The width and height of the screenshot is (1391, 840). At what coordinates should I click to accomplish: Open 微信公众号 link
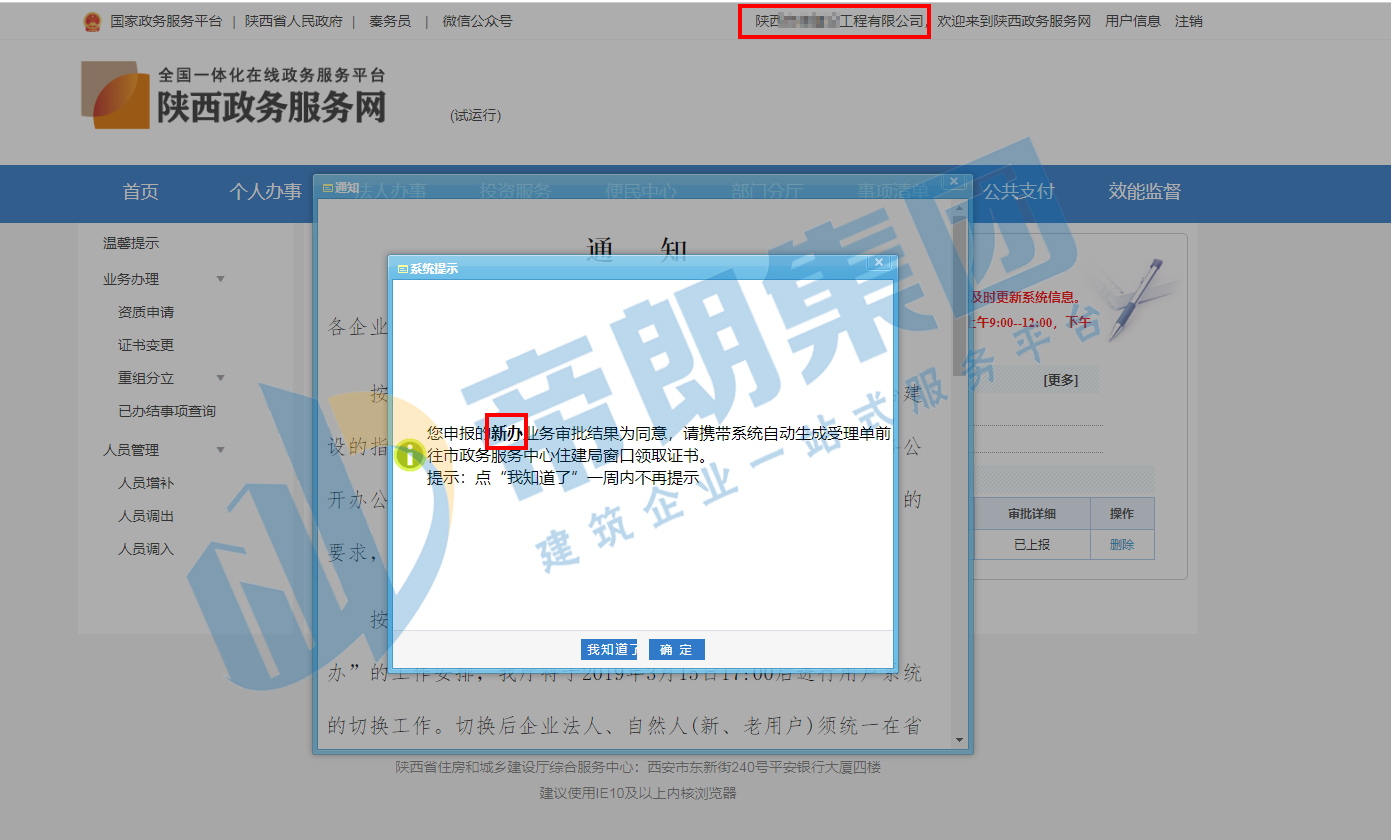[477, 21]
